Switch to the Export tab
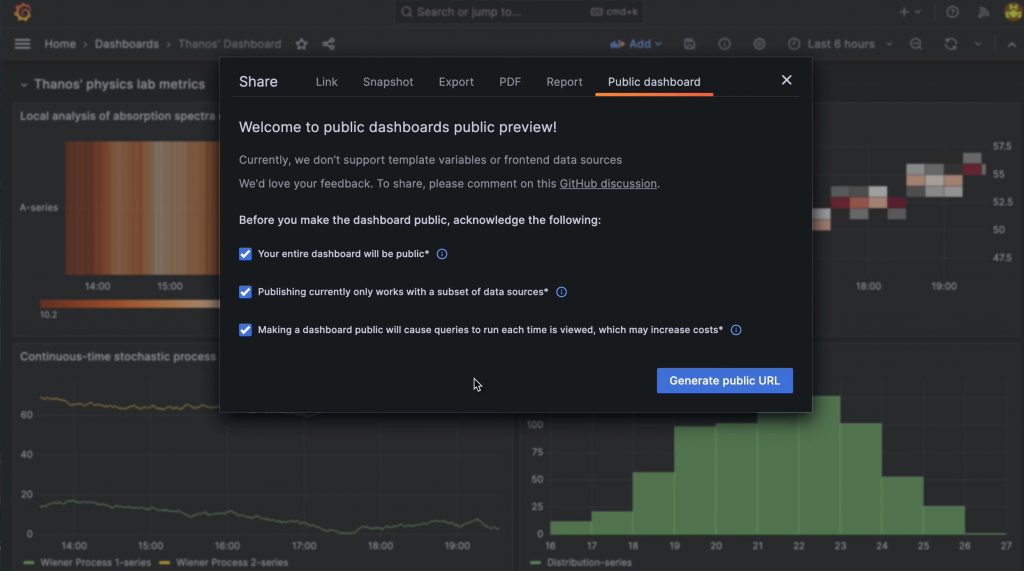Screen dimensions: 1024x571 456,82
